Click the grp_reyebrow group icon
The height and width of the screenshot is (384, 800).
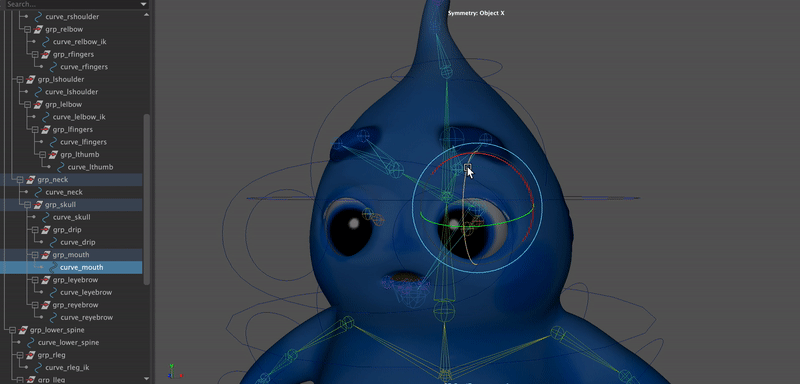tap(45, 305)
